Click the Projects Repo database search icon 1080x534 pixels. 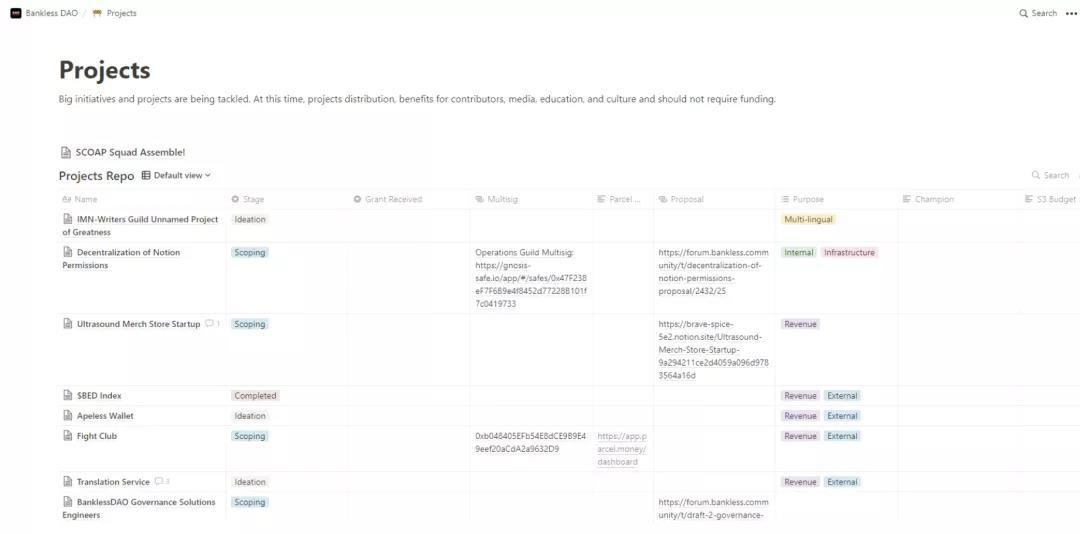click(1036, 175)
